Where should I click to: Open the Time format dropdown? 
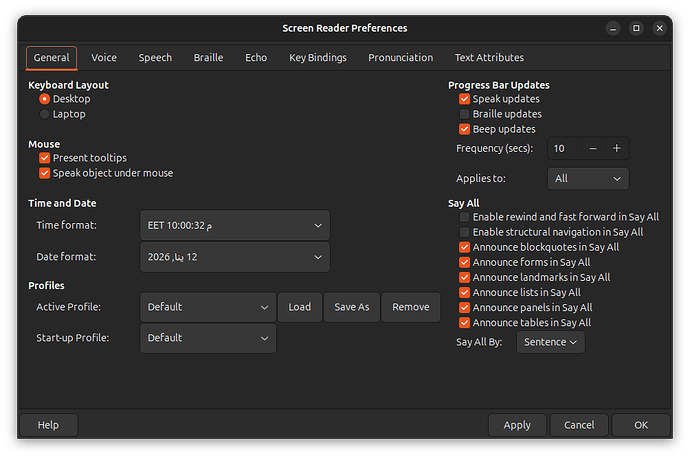coord(234,225)
